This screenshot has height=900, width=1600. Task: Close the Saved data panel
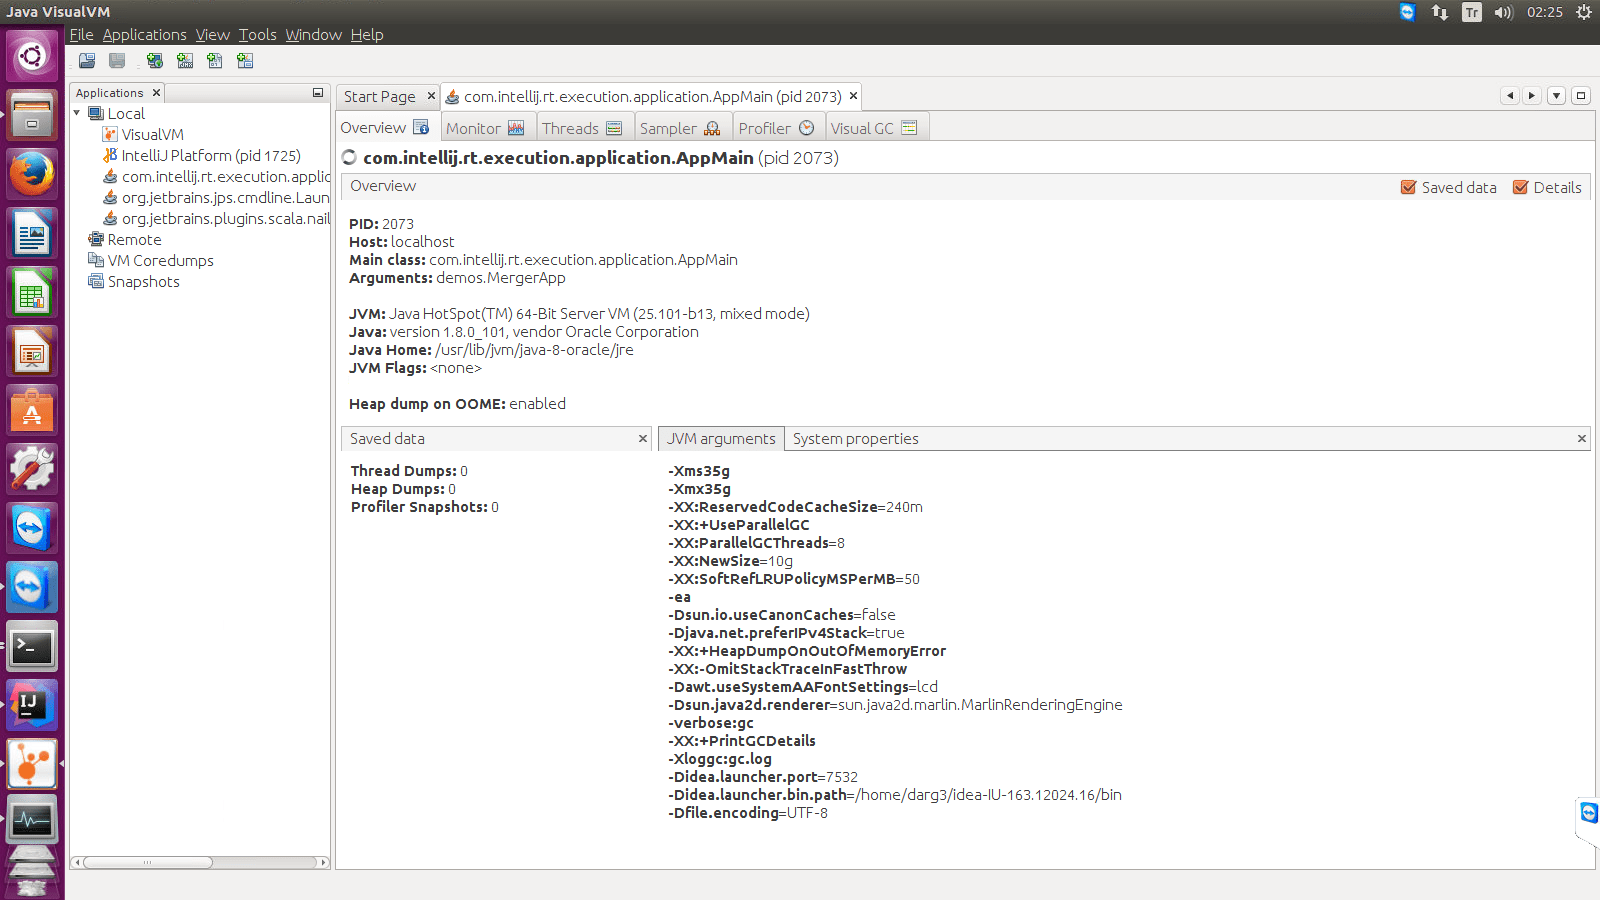tap(643, 439)
